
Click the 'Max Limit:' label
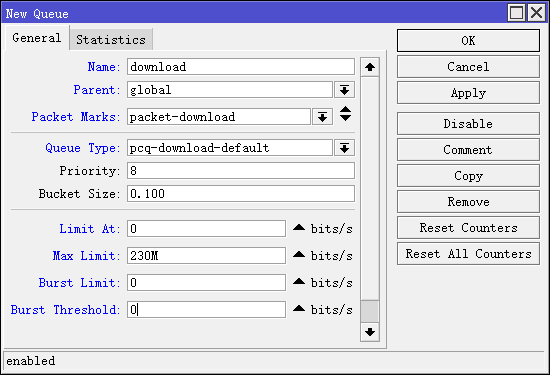(x=87, y=256)
